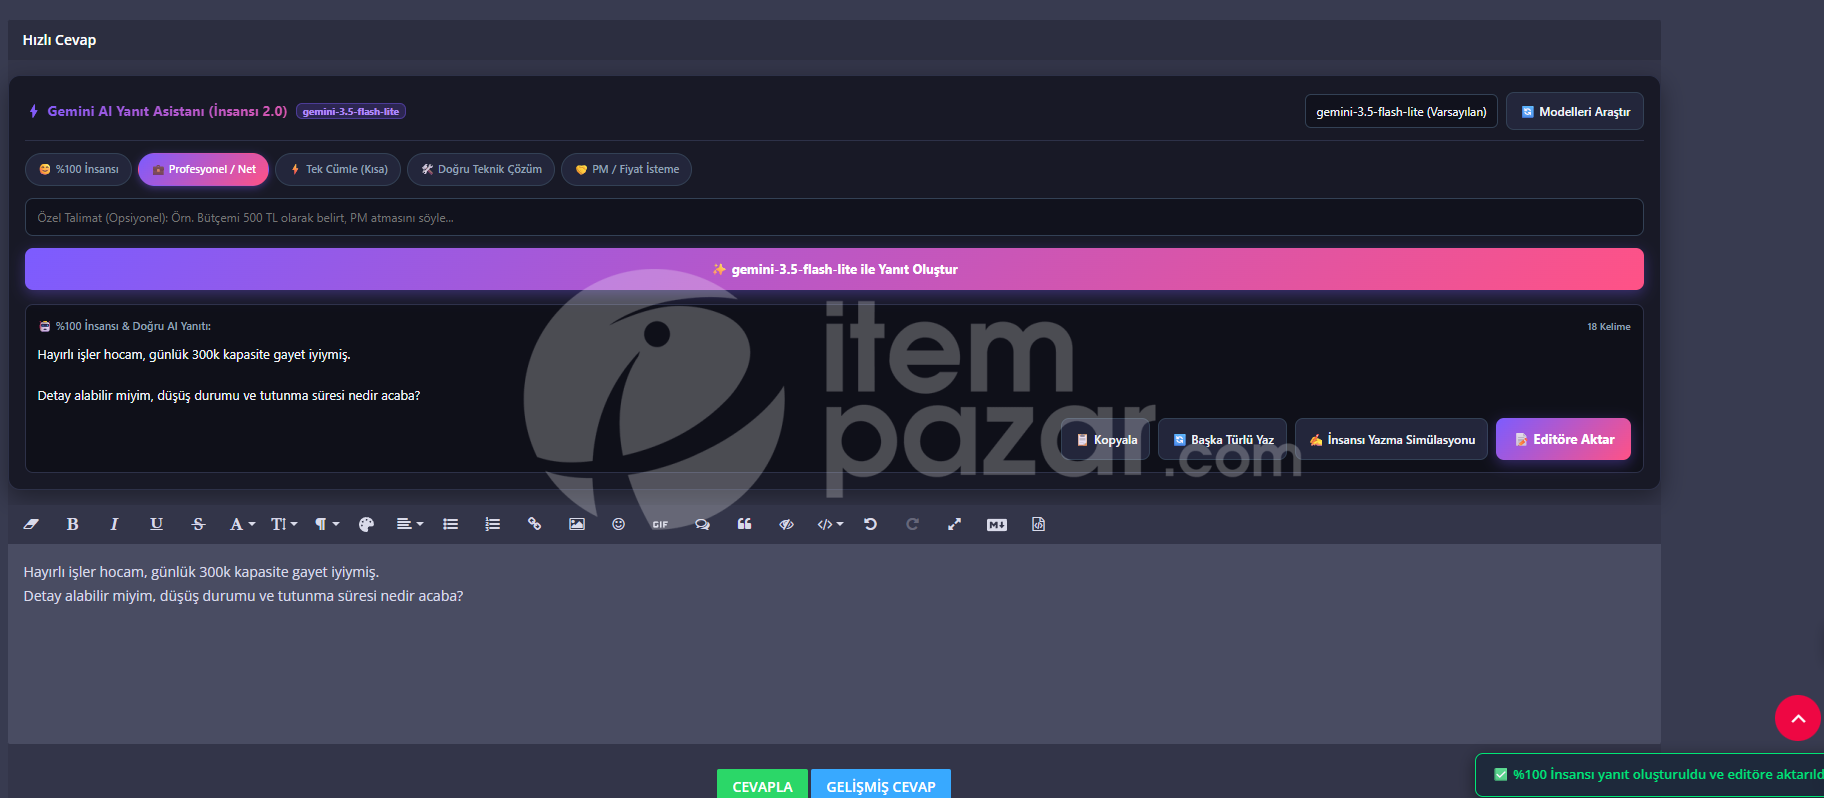Select the '%100 İnsansı' tone chip
1824x798 pixels.
78,169
